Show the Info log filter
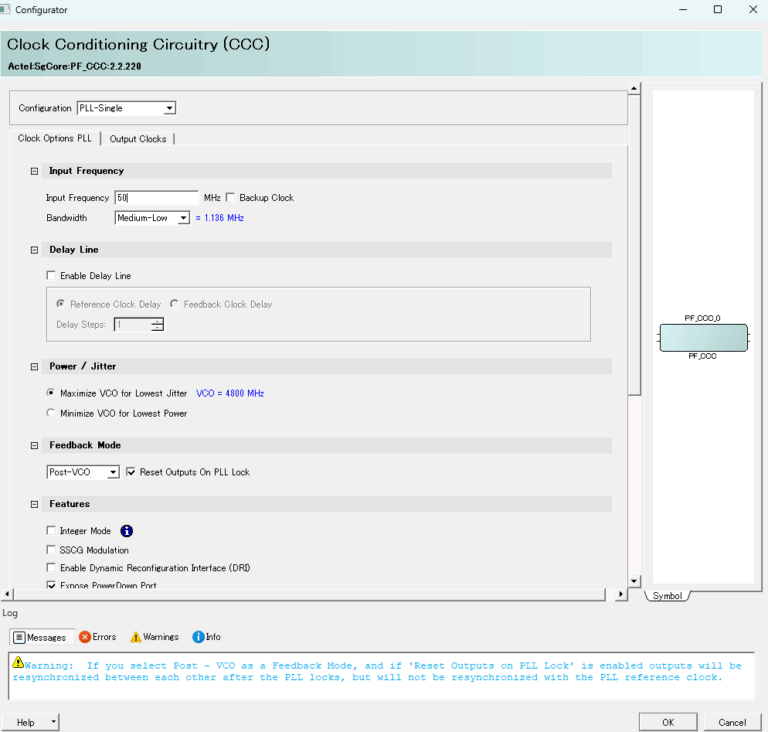768x732 pixels. click(206, 637)
